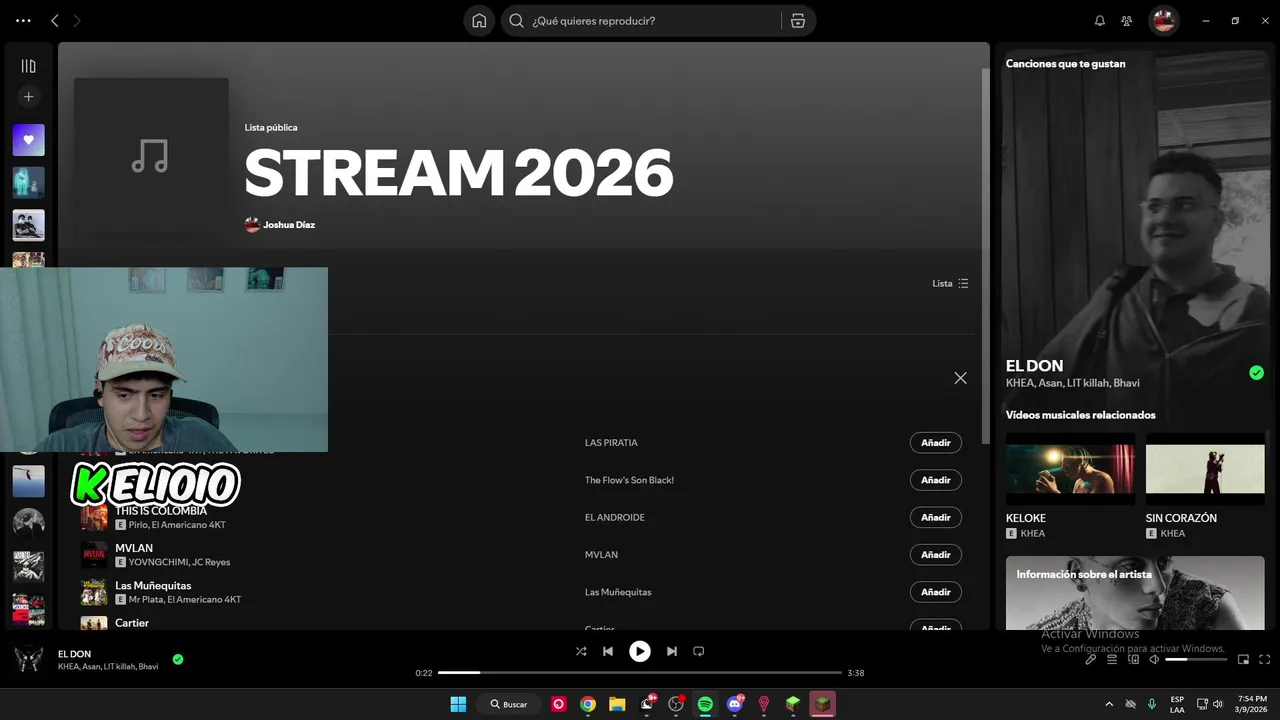1280x720 pixels.
Task: Open Friend Activity icon
Action: (x=1127, y=21)
